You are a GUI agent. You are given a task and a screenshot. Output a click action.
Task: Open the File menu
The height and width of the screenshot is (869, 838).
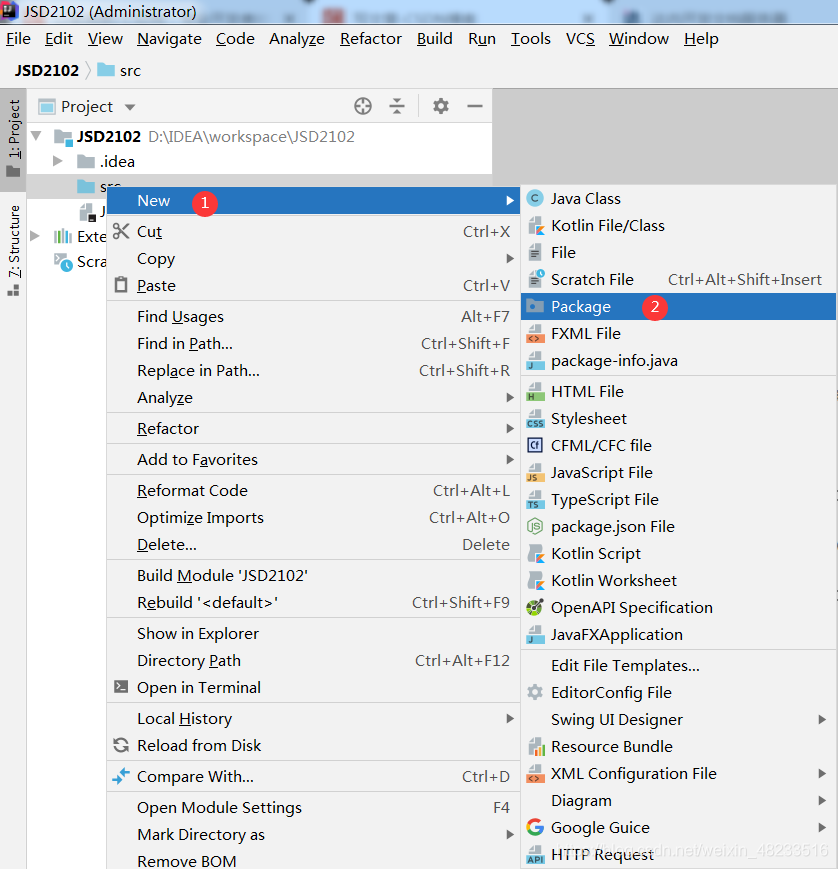pyautogui.click(x=18, y=39)
